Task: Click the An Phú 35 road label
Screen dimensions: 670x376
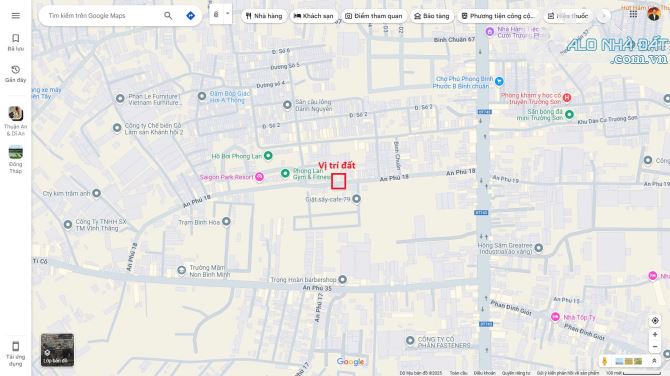Action: coord(317,288)
